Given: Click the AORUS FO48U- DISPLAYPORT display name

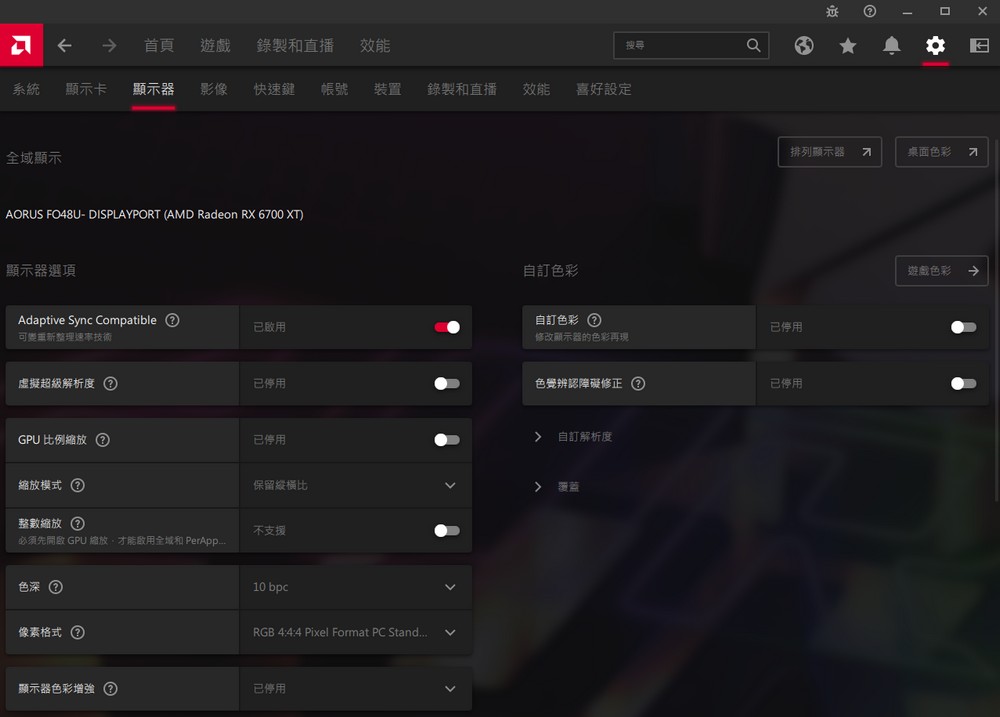Looking at the screenshot, I should tap(154, 214).
